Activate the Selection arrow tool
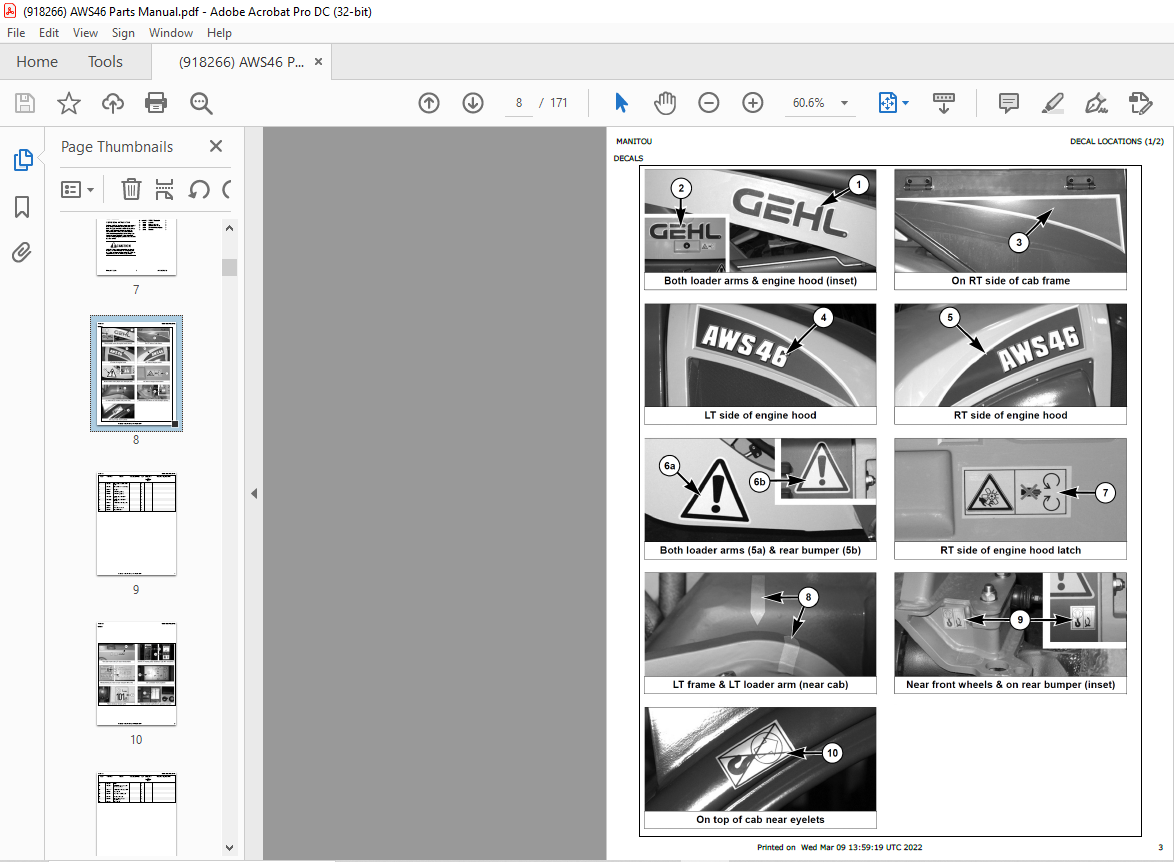The height and width of the screenshot is (862, 1174). point(621,103)
